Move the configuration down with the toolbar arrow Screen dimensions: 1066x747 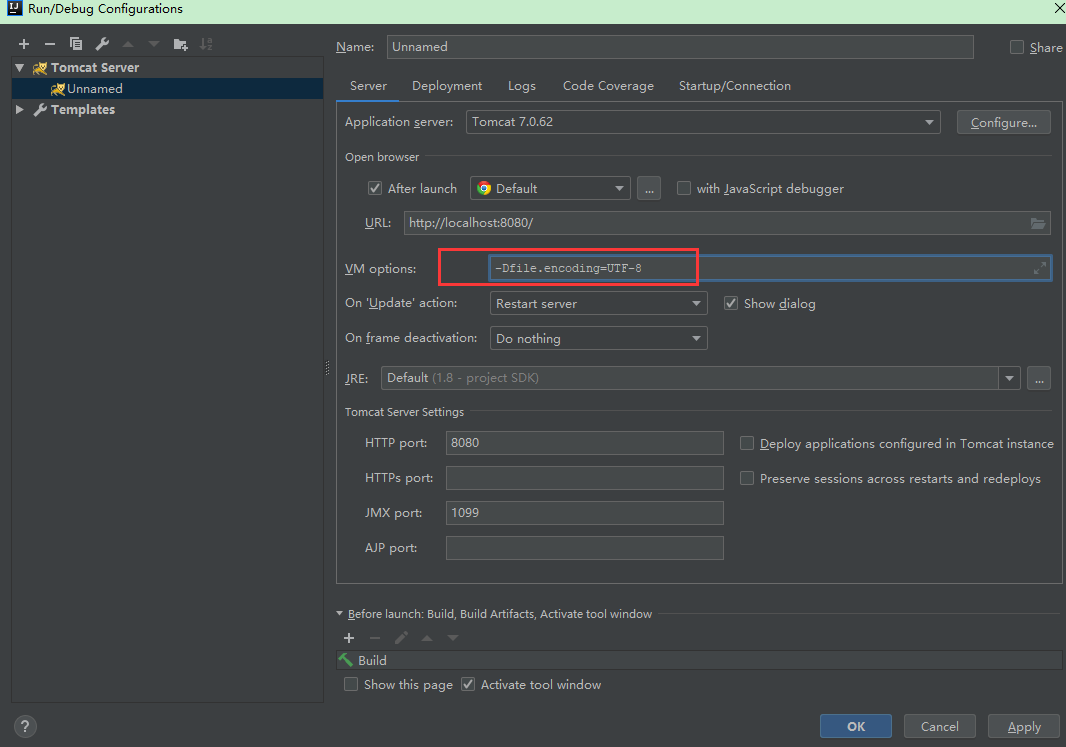click(x=154, y=44)
